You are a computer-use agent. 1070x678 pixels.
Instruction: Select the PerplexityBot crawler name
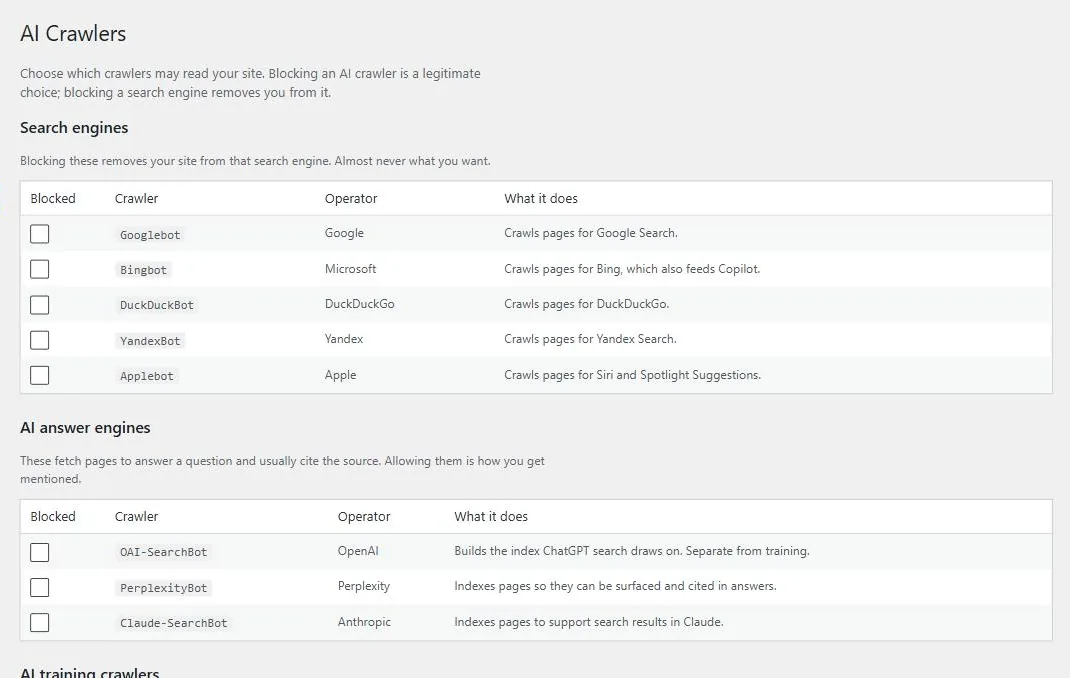163,588
